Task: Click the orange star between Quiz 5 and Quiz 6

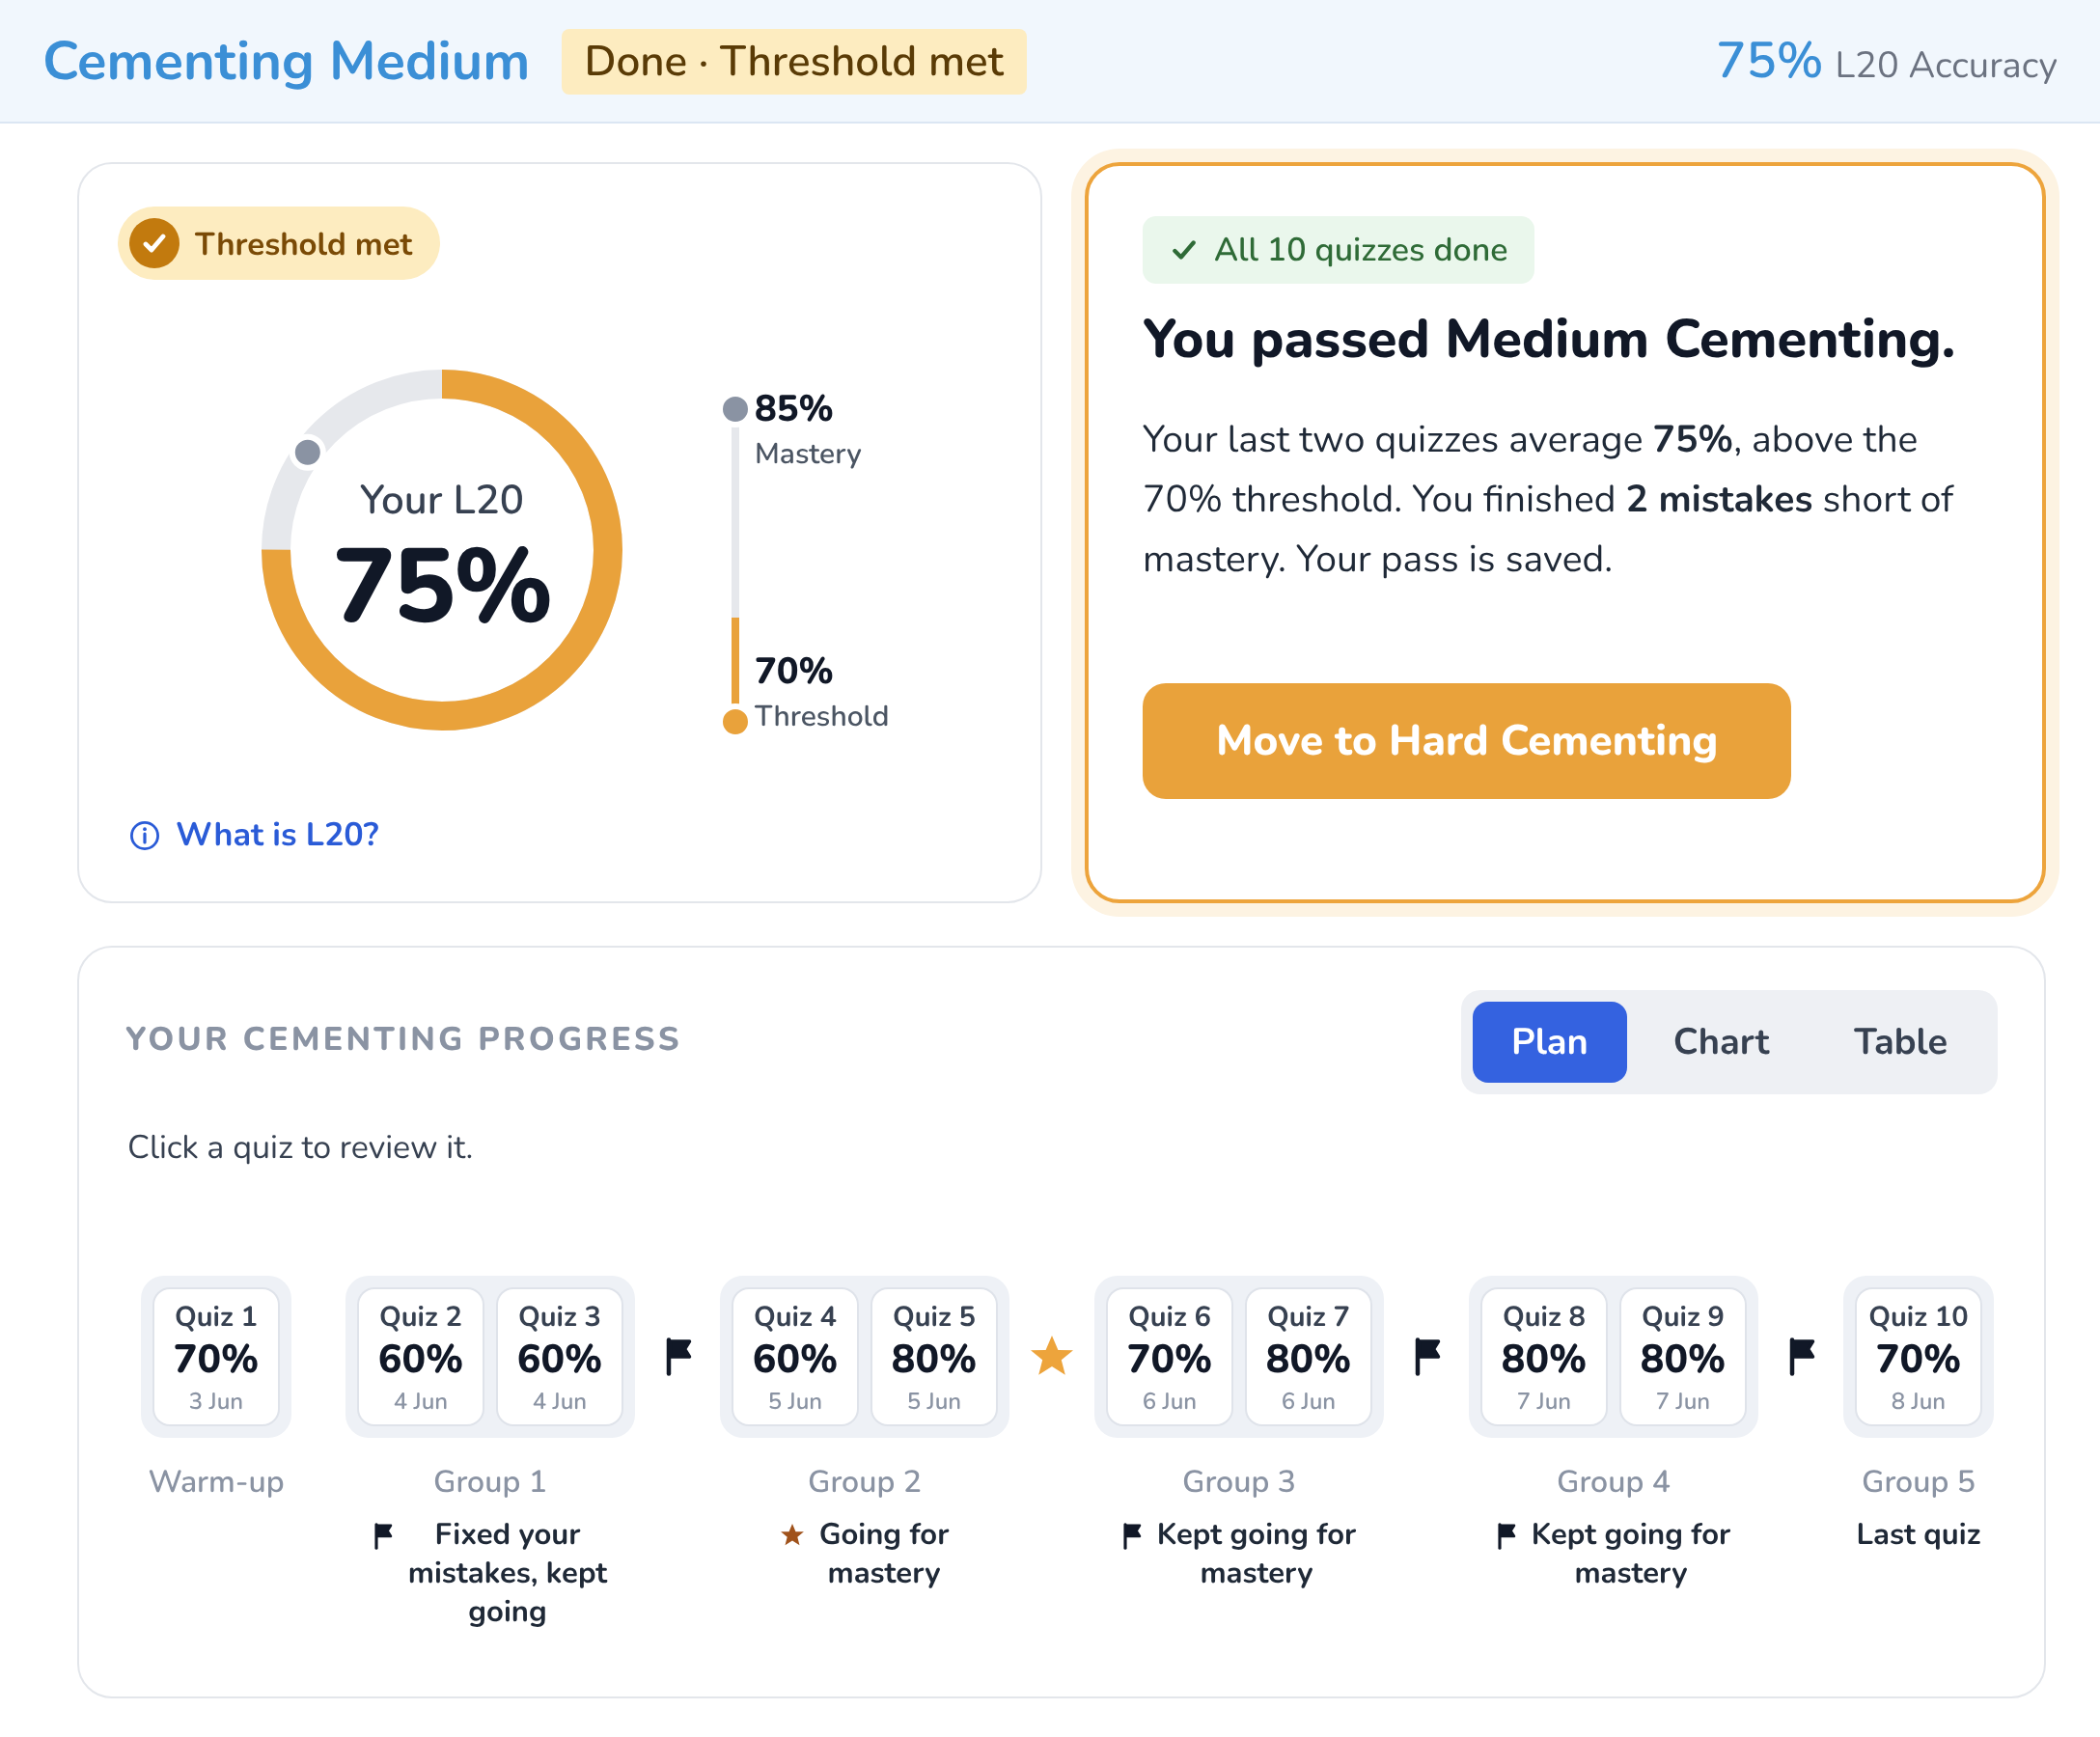Action: (1052, 1356)
